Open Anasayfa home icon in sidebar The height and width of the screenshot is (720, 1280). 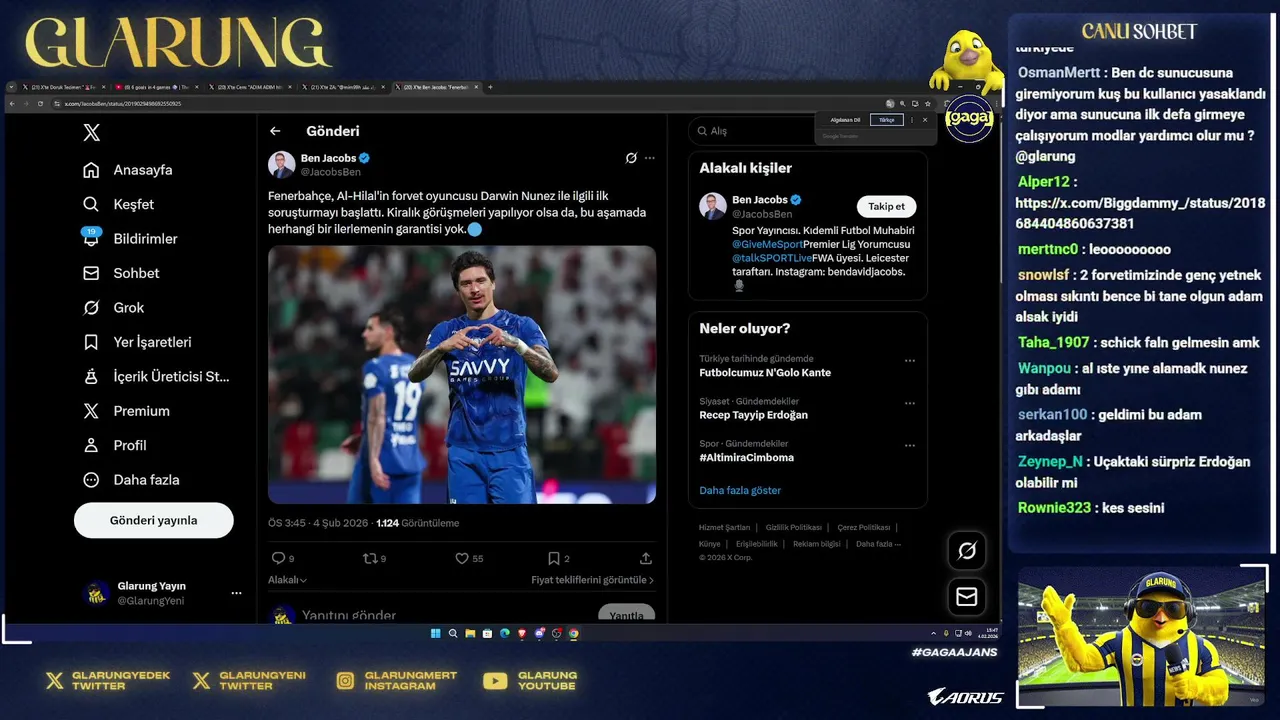tap(91, 170)
